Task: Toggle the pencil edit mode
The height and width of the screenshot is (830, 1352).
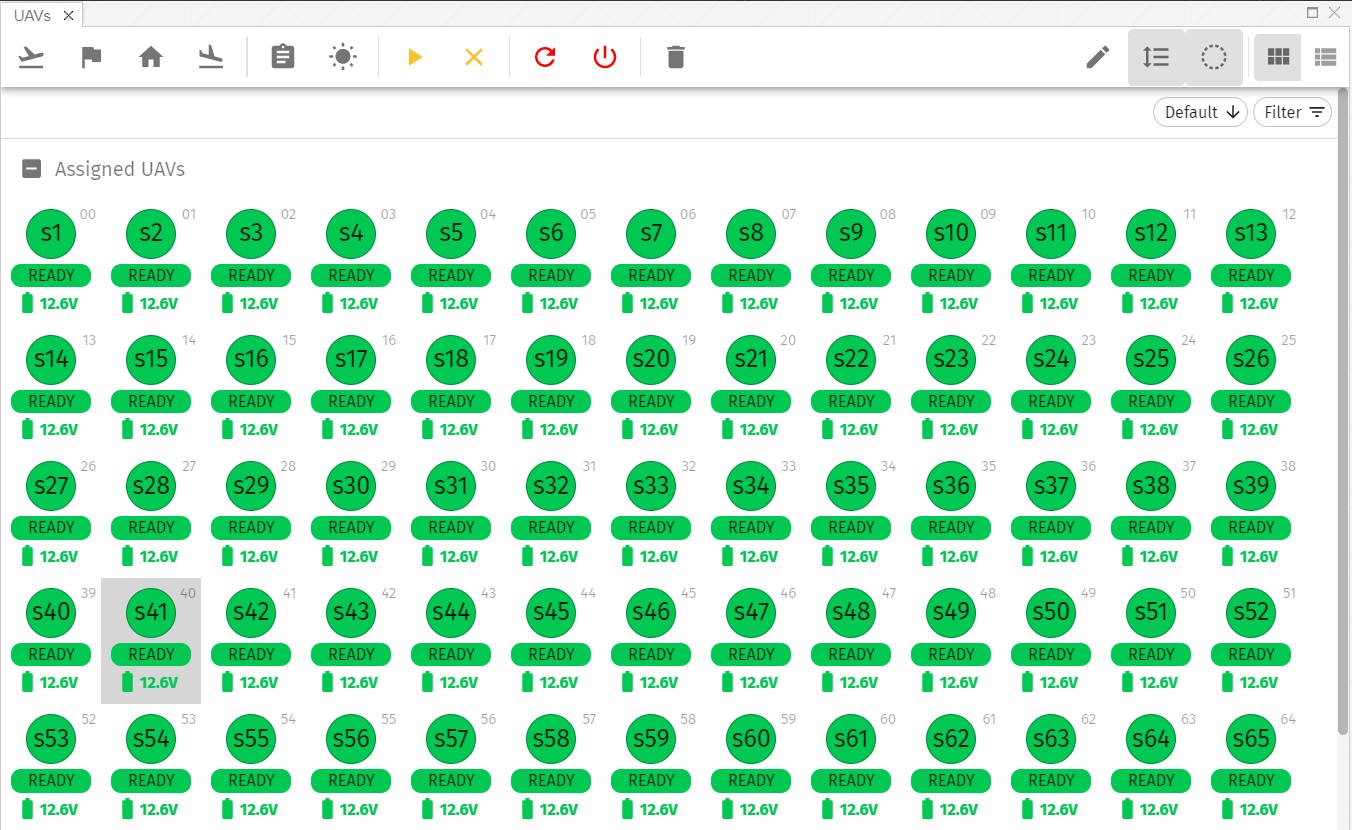Action: click(1098, 57)
